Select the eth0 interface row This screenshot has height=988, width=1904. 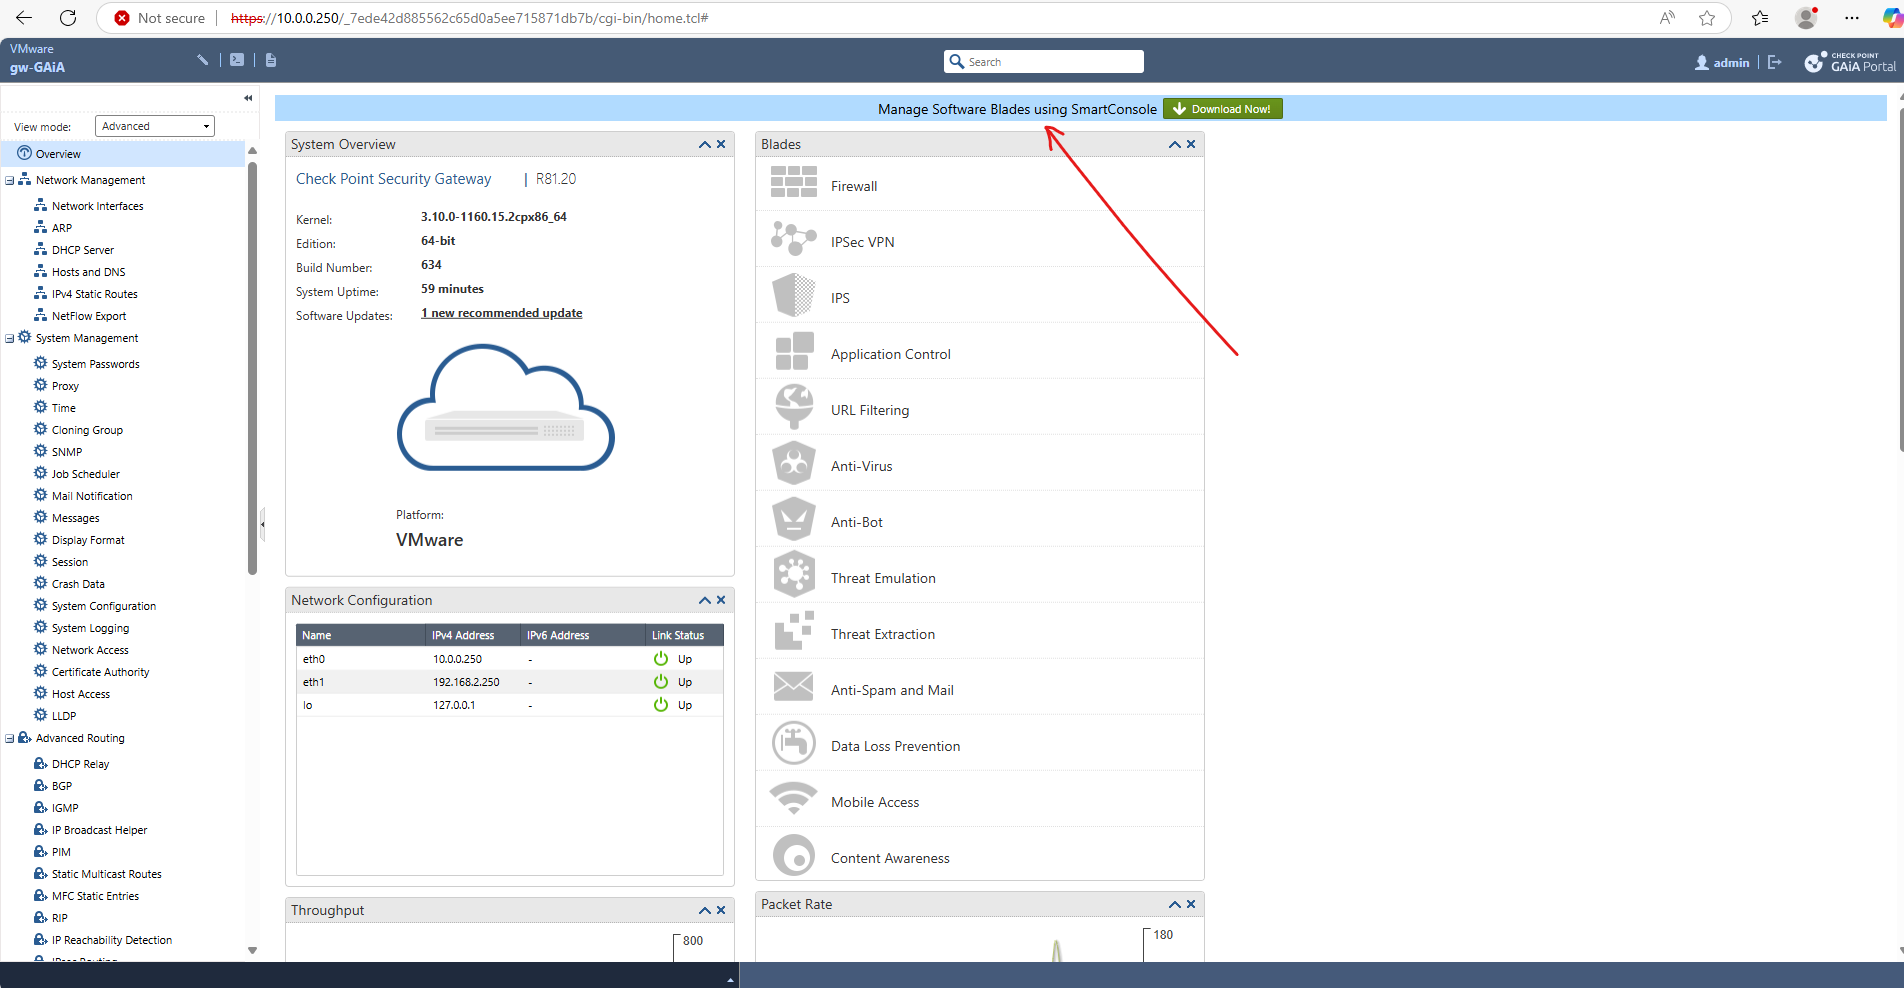click(509, 659)
